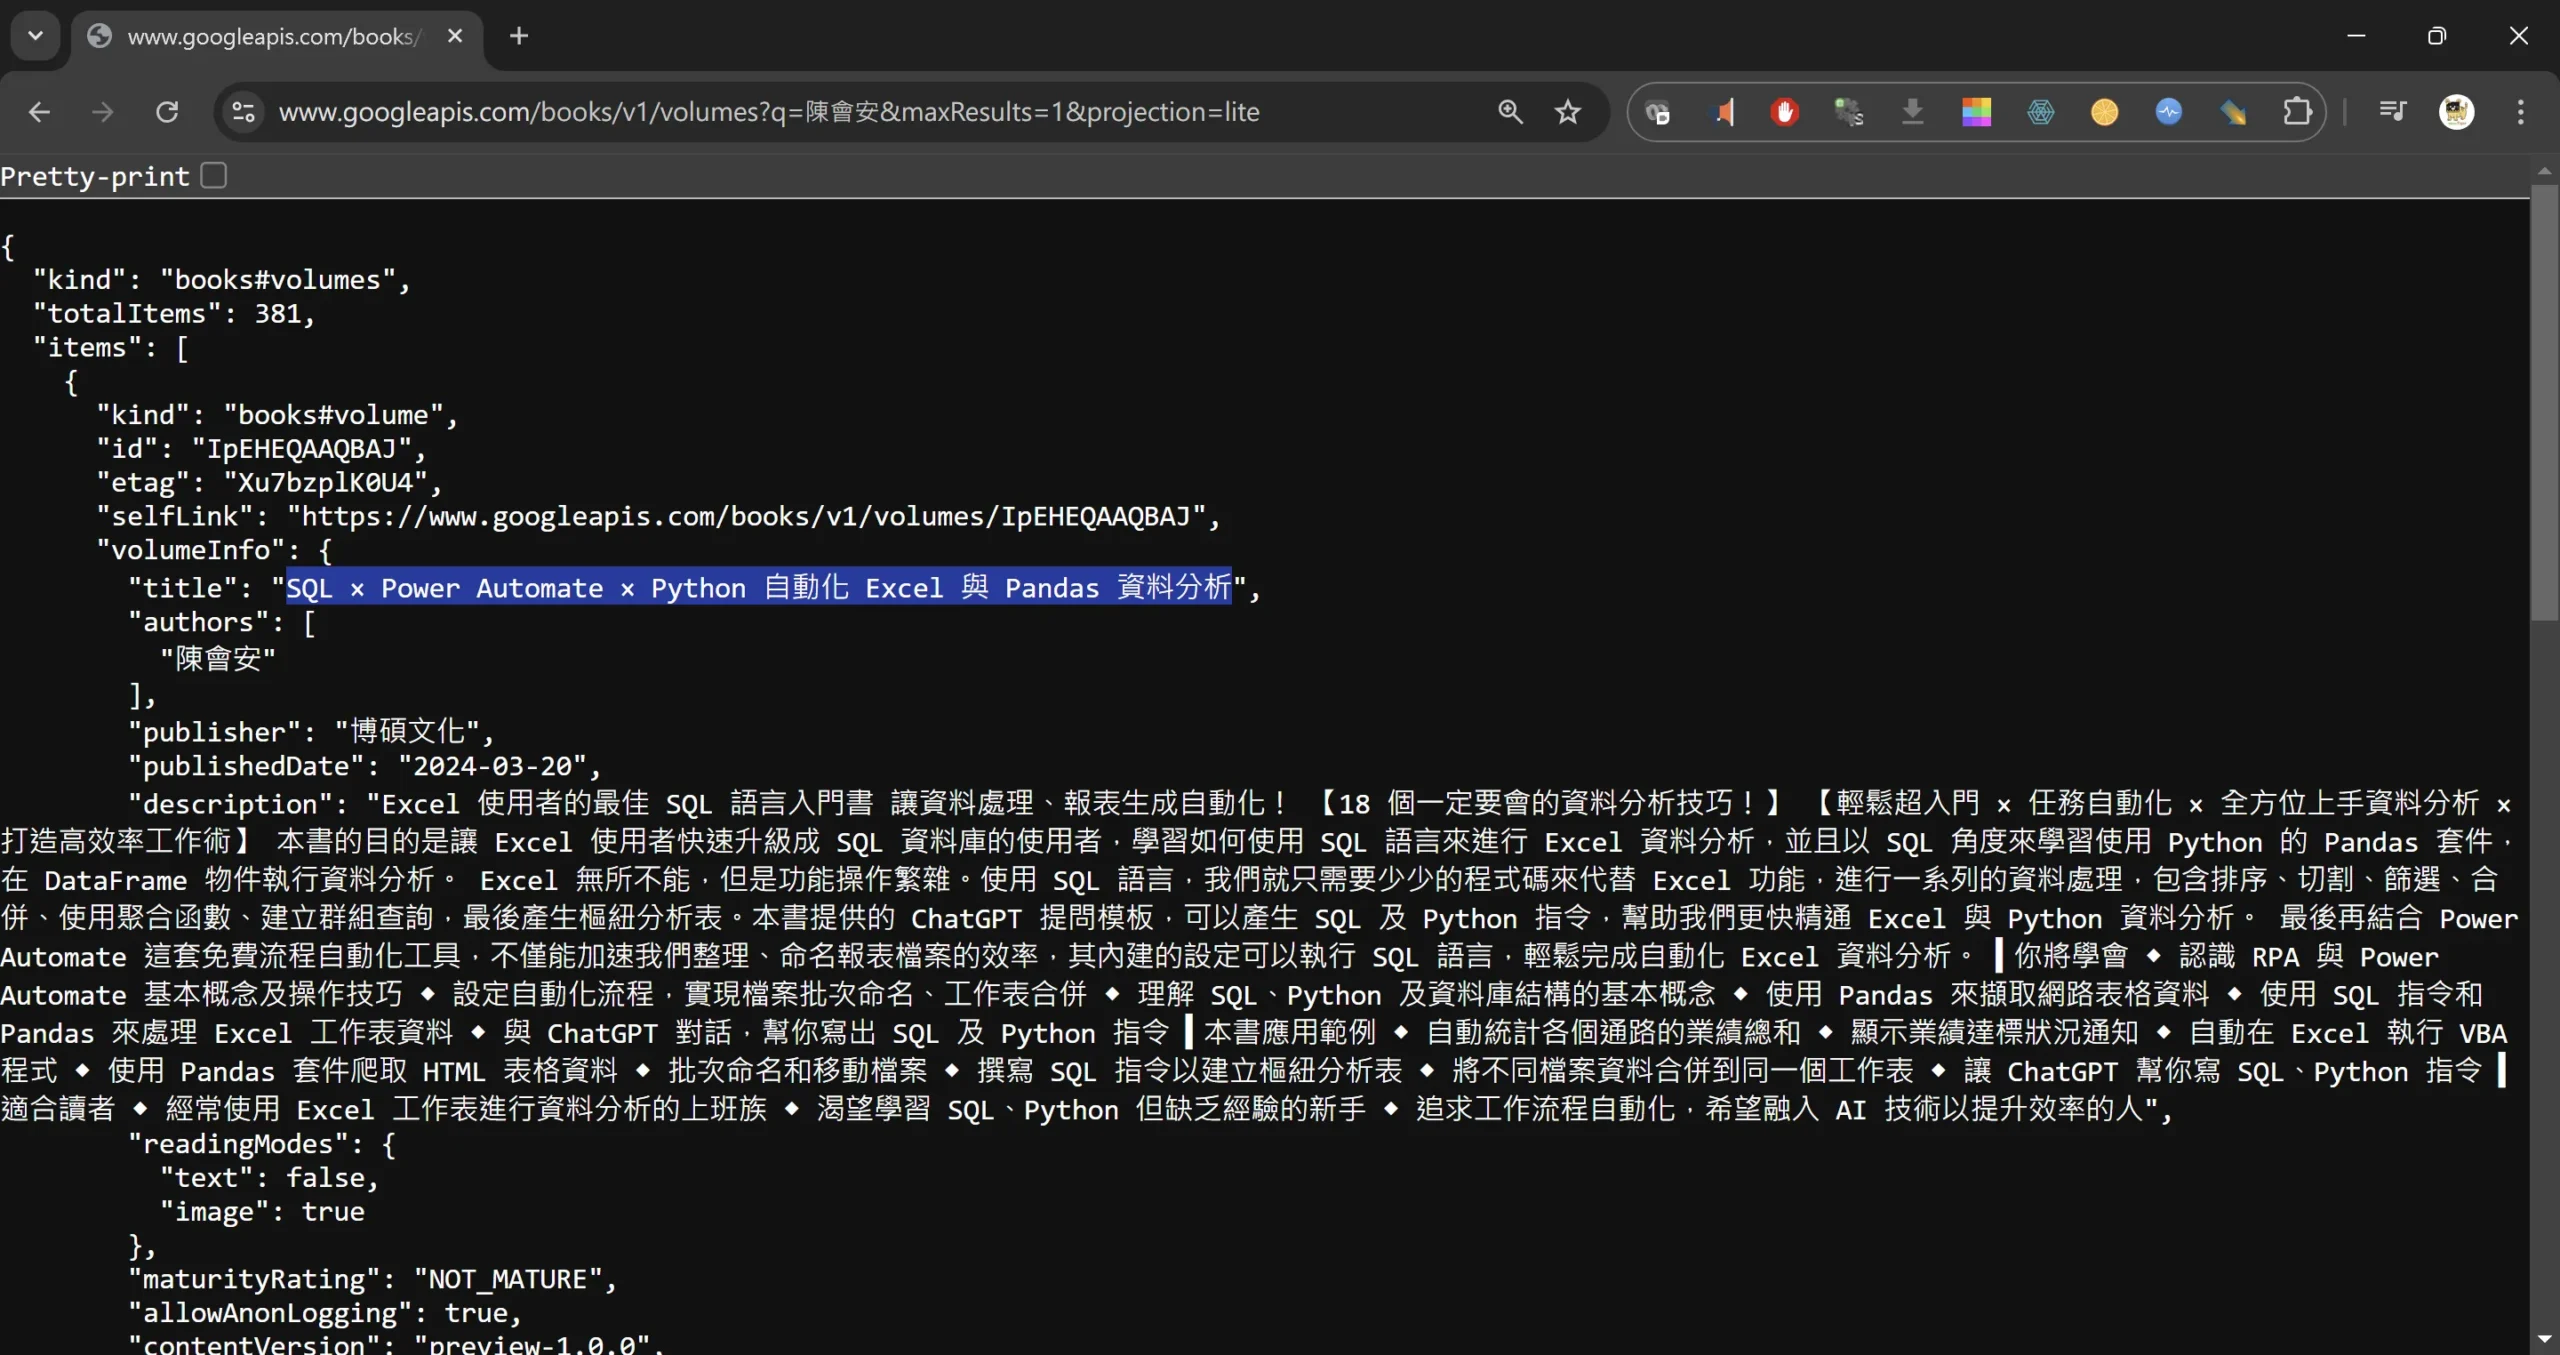Click the orange-red megaphone extension icon
2560x1355 pixels.
click(x=1722, y=112)
